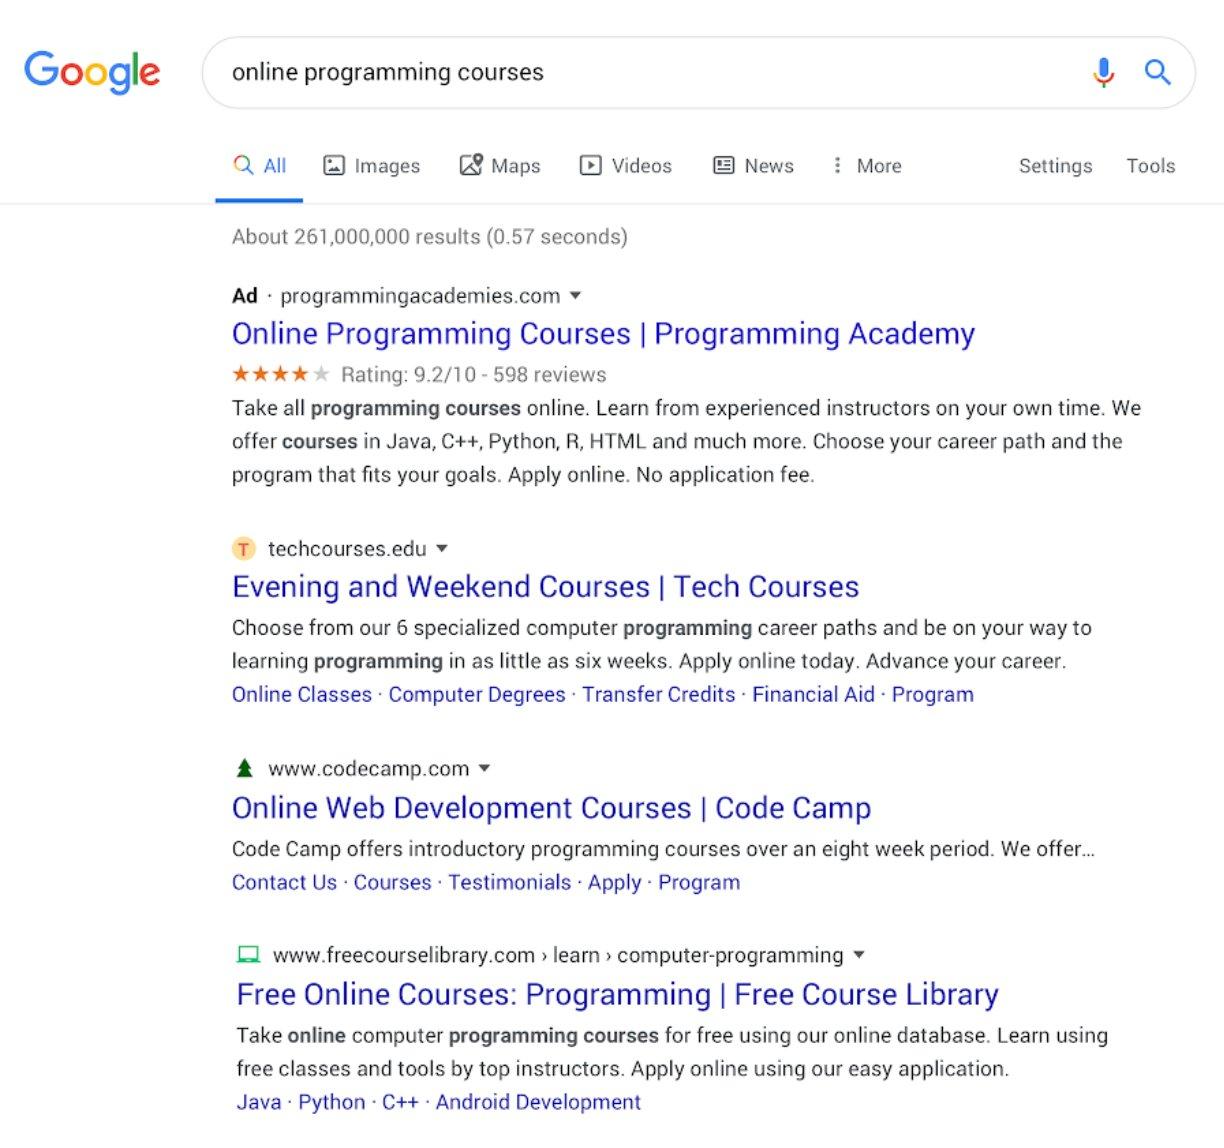Open Evening and Weekend Courses result
Image resolution: width=1224 pixels, height=1148 pixels.
[545, 587]
